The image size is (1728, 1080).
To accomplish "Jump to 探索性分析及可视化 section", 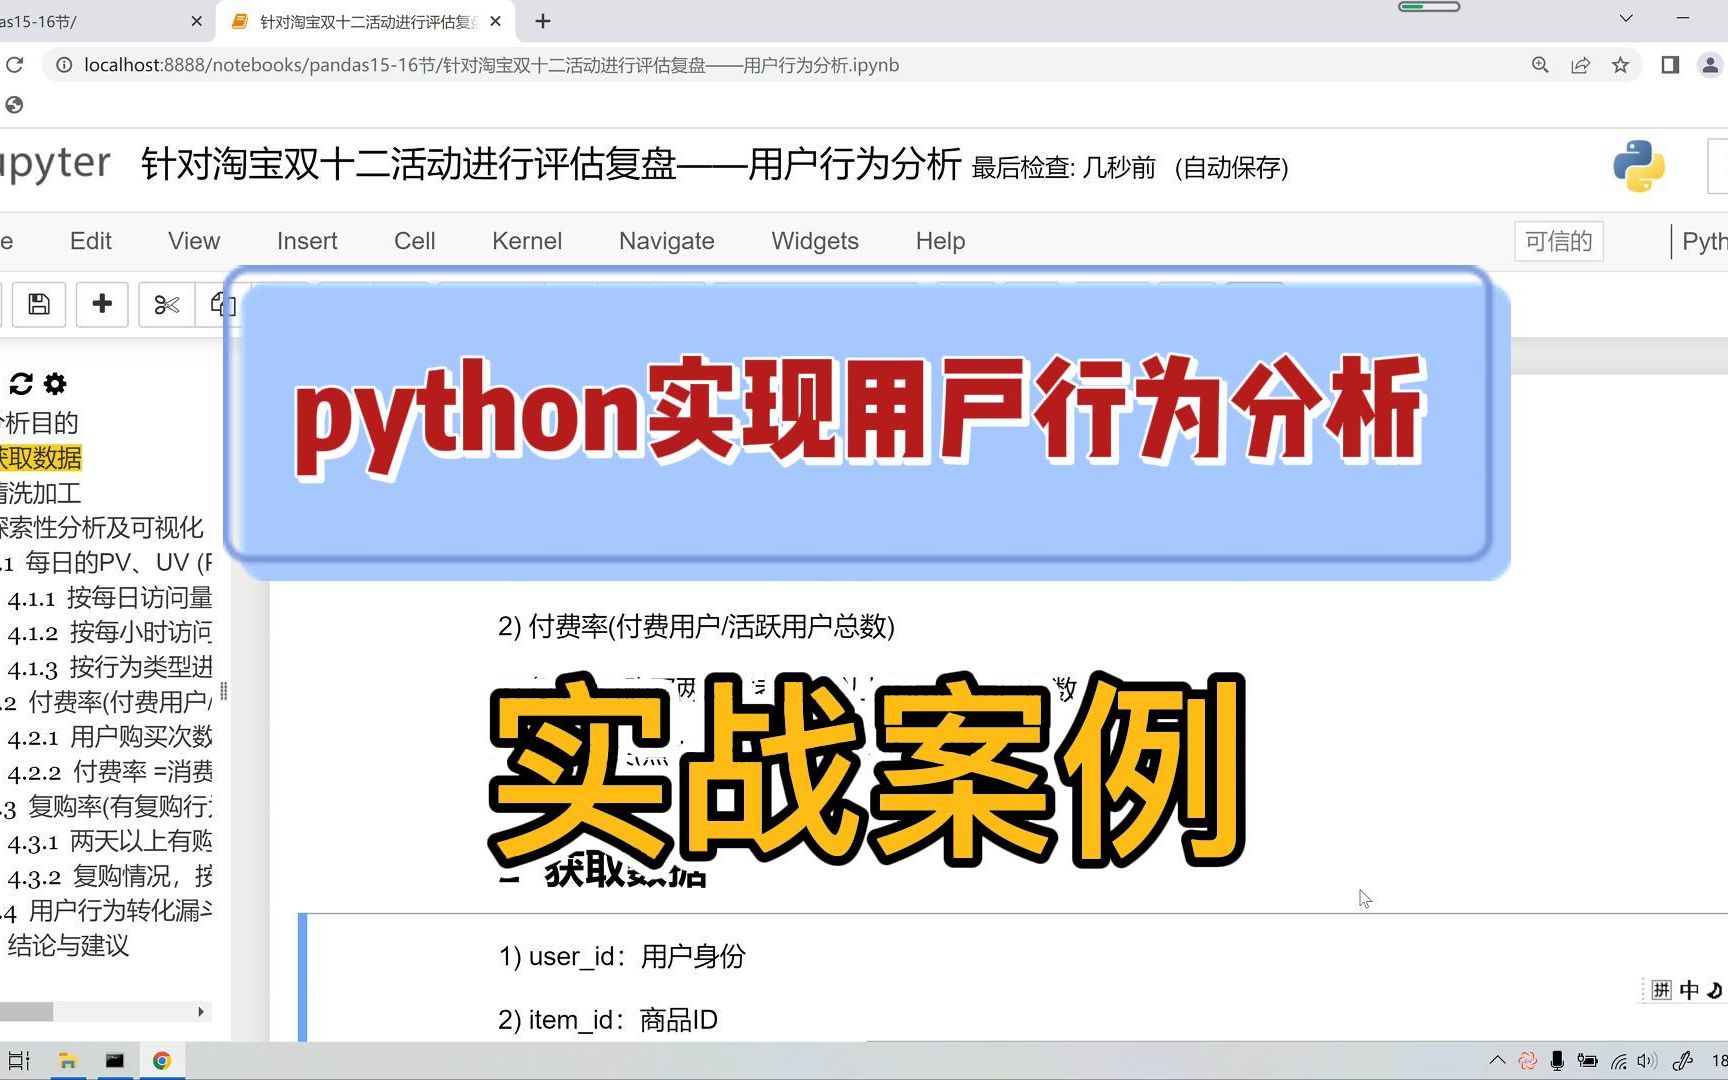I will (101, 528).
